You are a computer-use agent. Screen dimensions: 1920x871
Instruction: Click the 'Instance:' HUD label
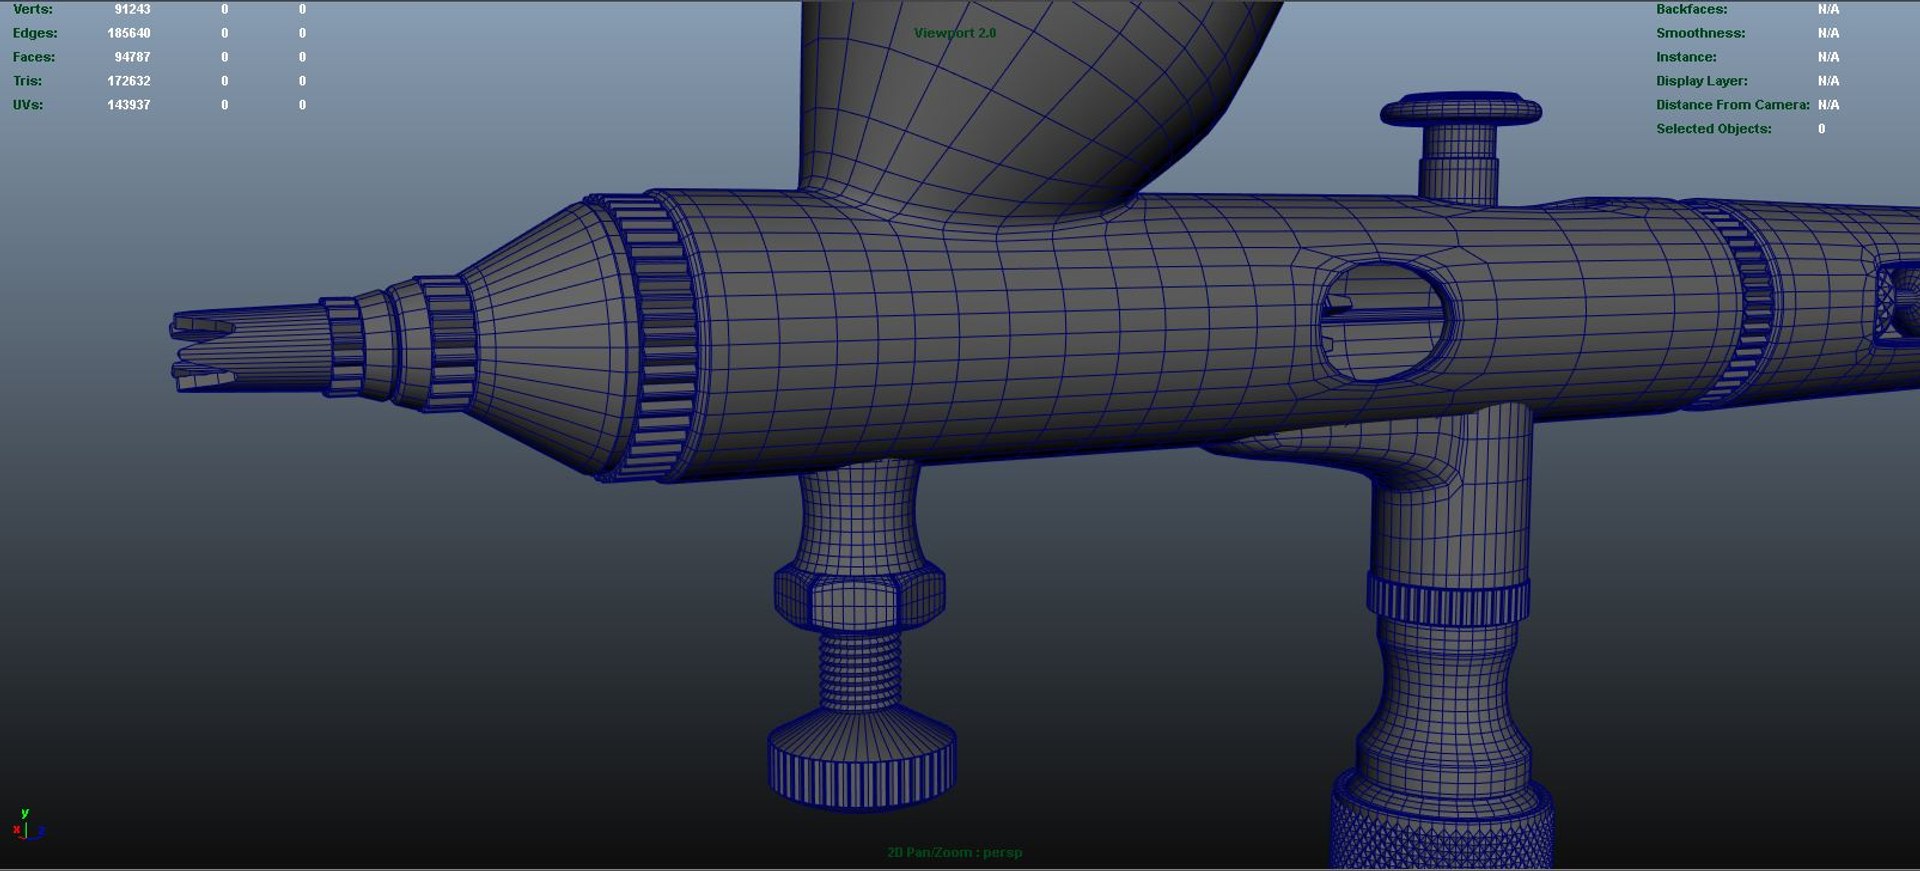[1686, 57]
